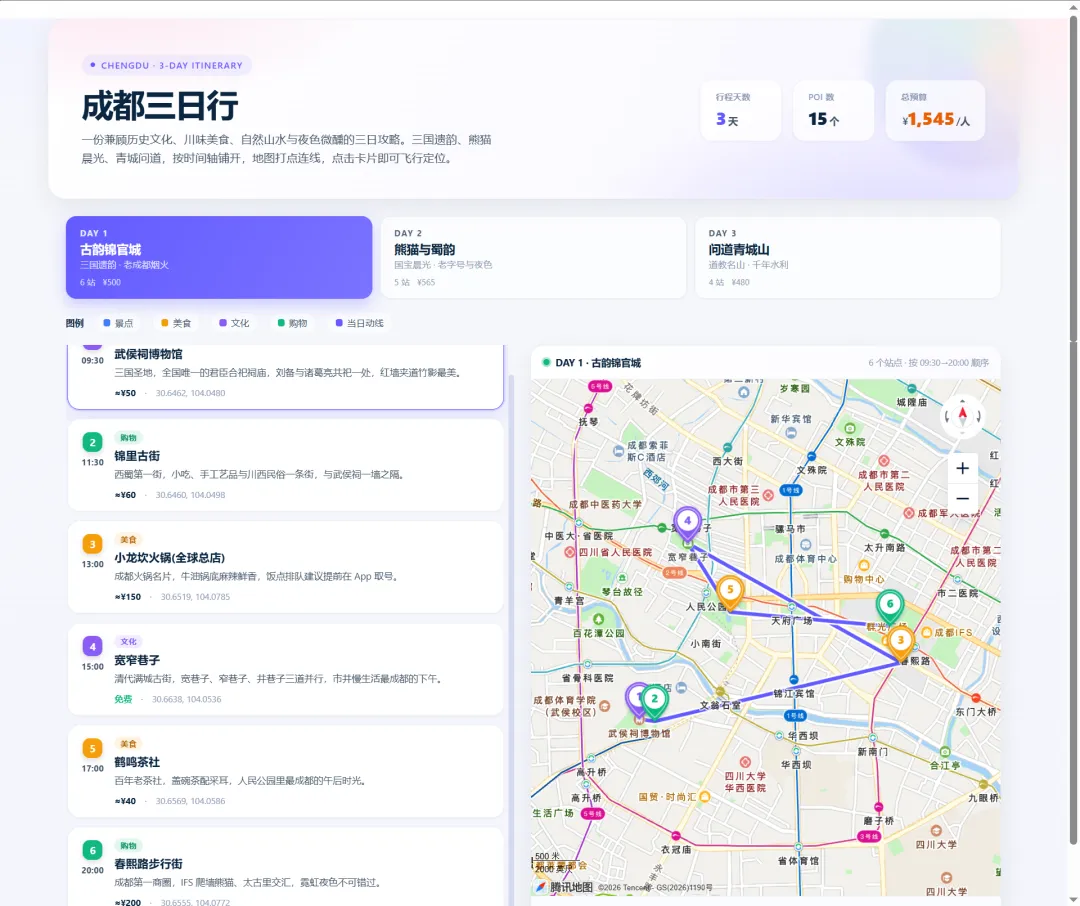Click the DAY 1 · 古韵锦官城 map header
Image resolution: width=1080 pixels, height=906 pixels.
[598, 362]
